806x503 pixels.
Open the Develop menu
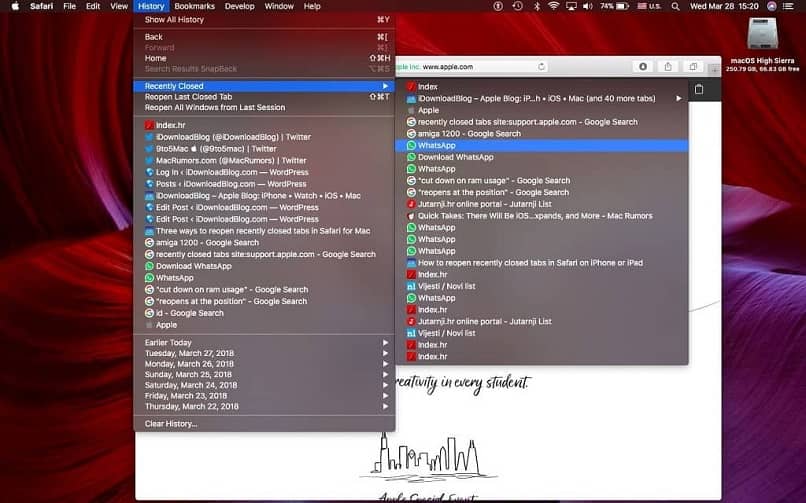click(240, 6)
